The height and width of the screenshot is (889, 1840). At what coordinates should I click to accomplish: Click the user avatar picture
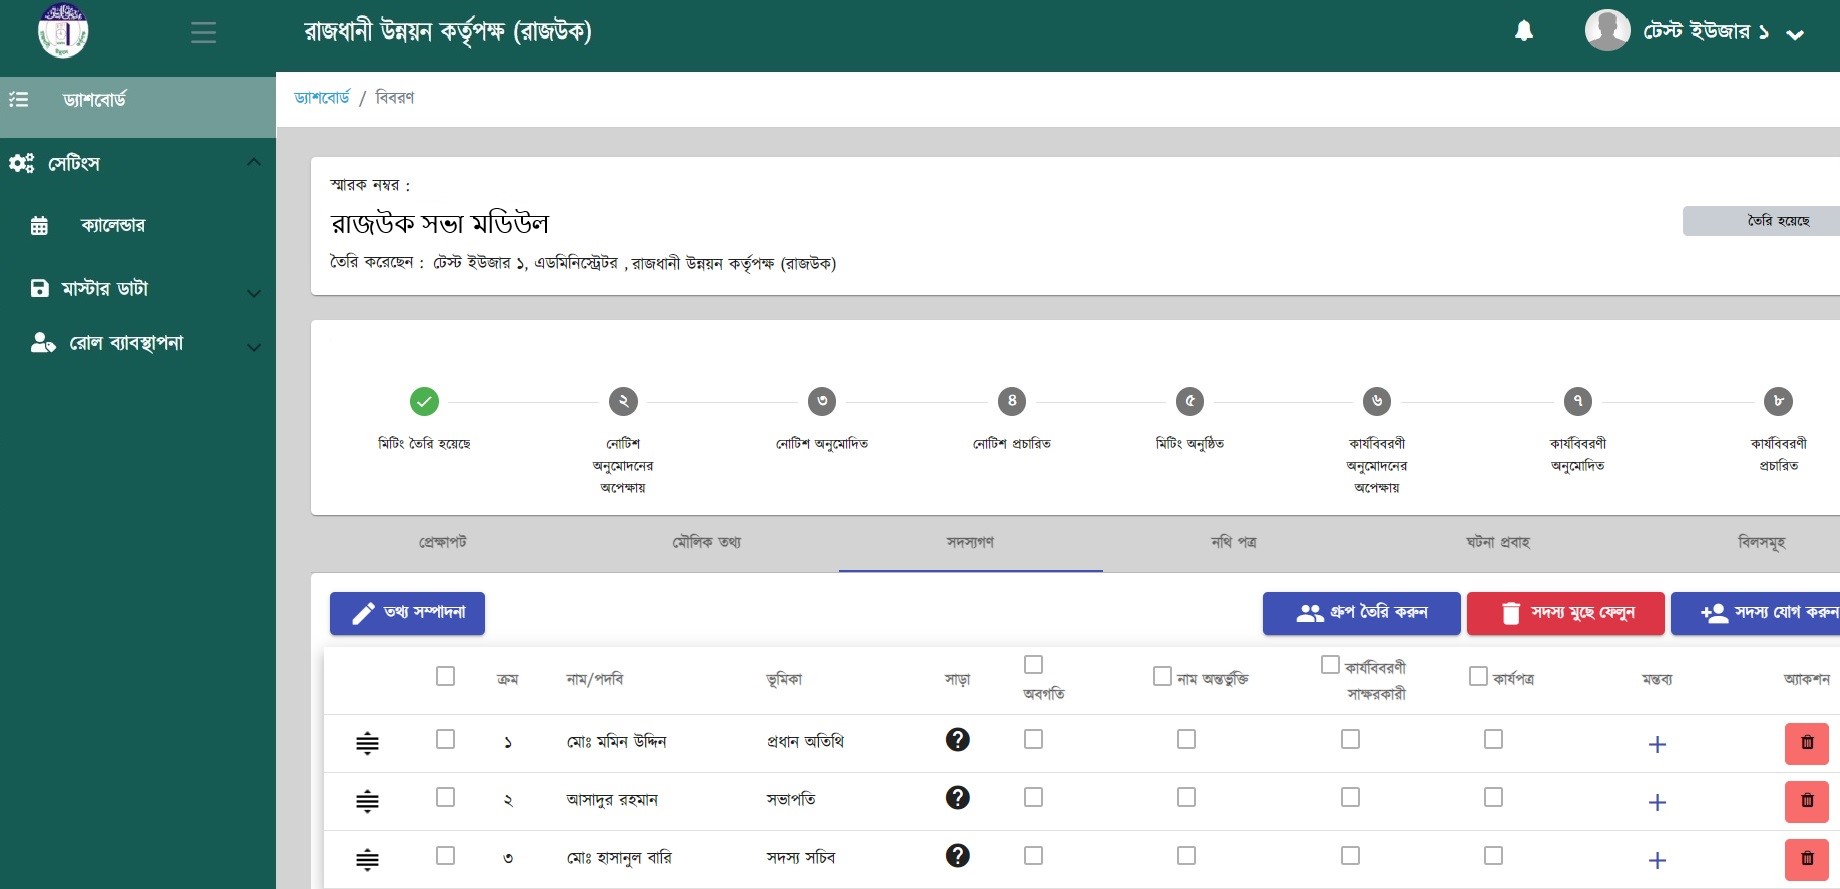pos(1607,30)
